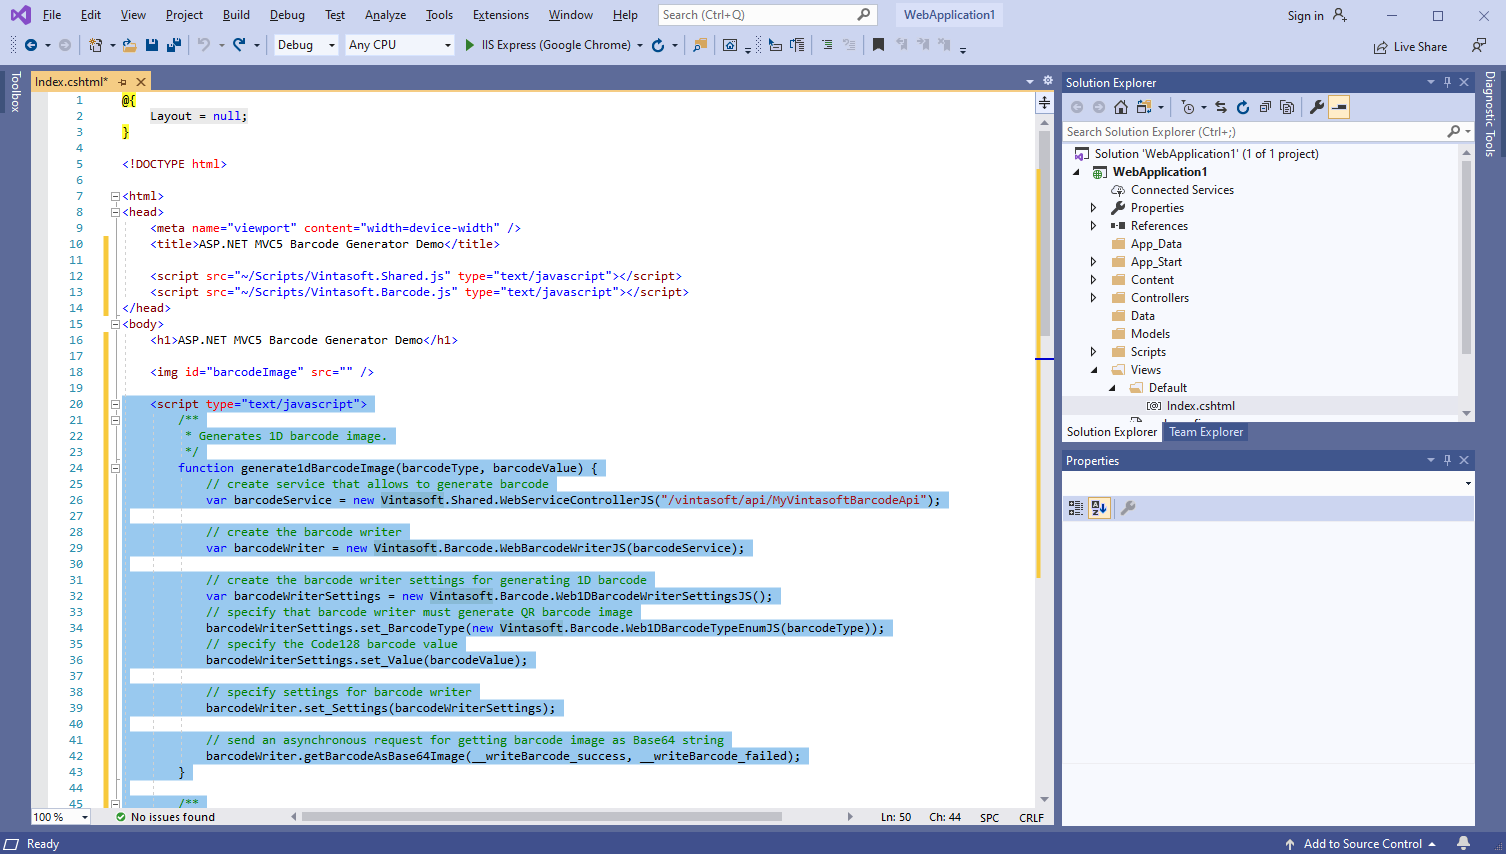
Task: Start debugging with the green play icon
Action: coord(470,45)
